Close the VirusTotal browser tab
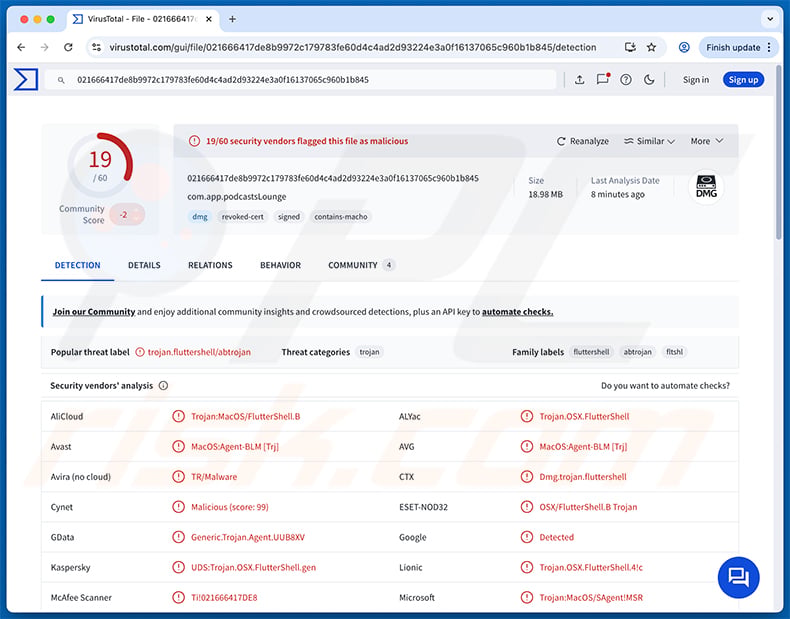The width and height of the screenshot is (790, 619). [209, 19]
